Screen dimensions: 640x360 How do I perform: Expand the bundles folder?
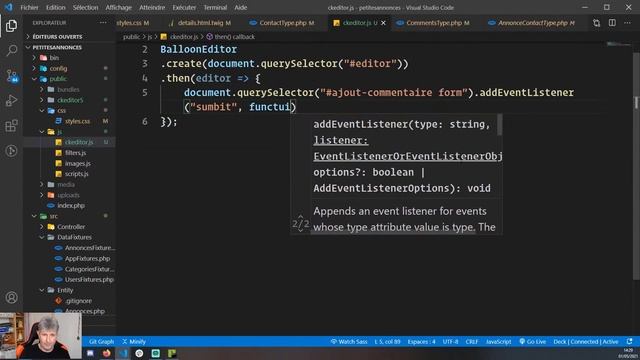(68, 89)
